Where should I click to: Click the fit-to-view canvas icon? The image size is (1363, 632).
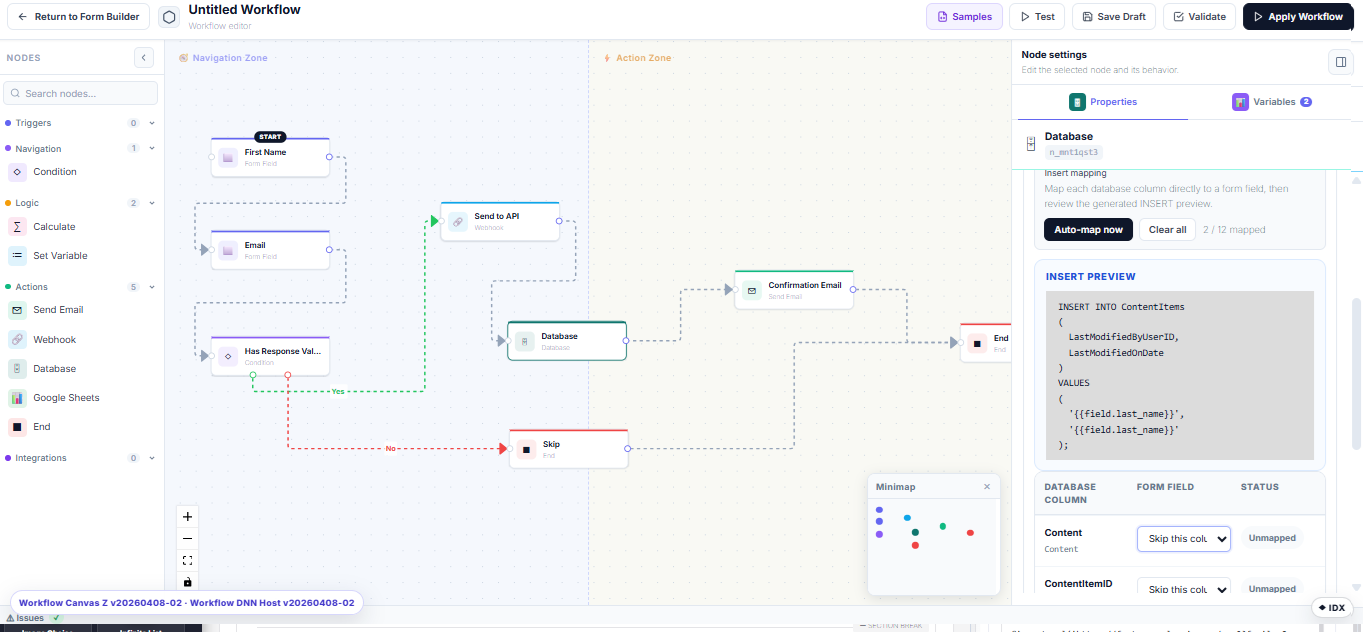(187, 560)
